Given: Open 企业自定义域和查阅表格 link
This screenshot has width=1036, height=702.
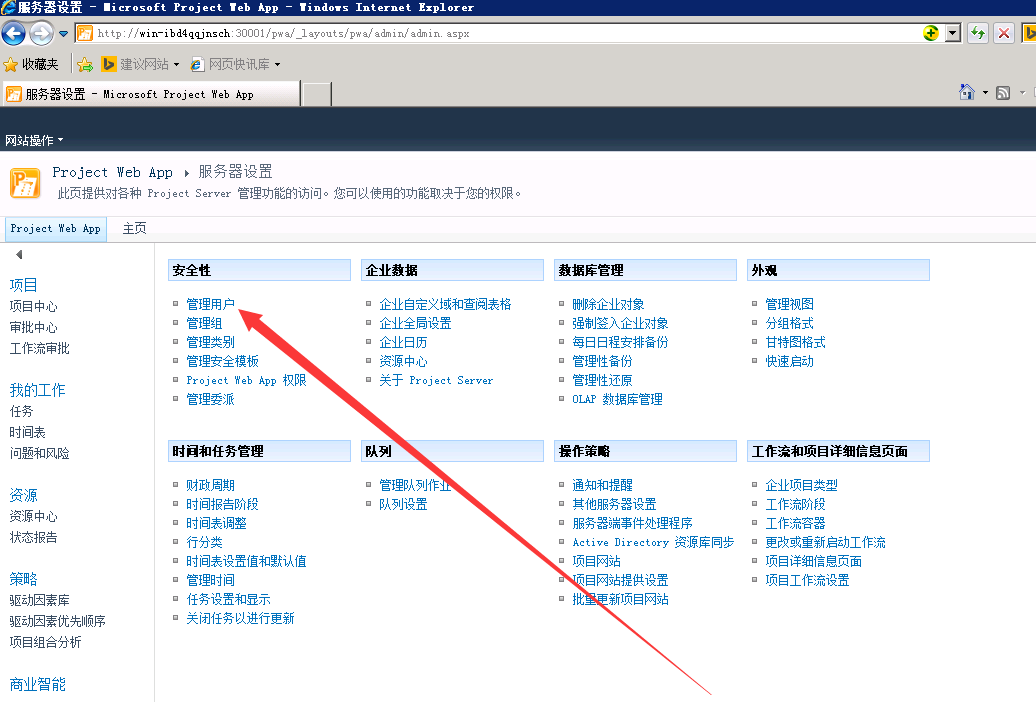Looking at the screenshot, I should pyautogui.click(x=445, y=304).
